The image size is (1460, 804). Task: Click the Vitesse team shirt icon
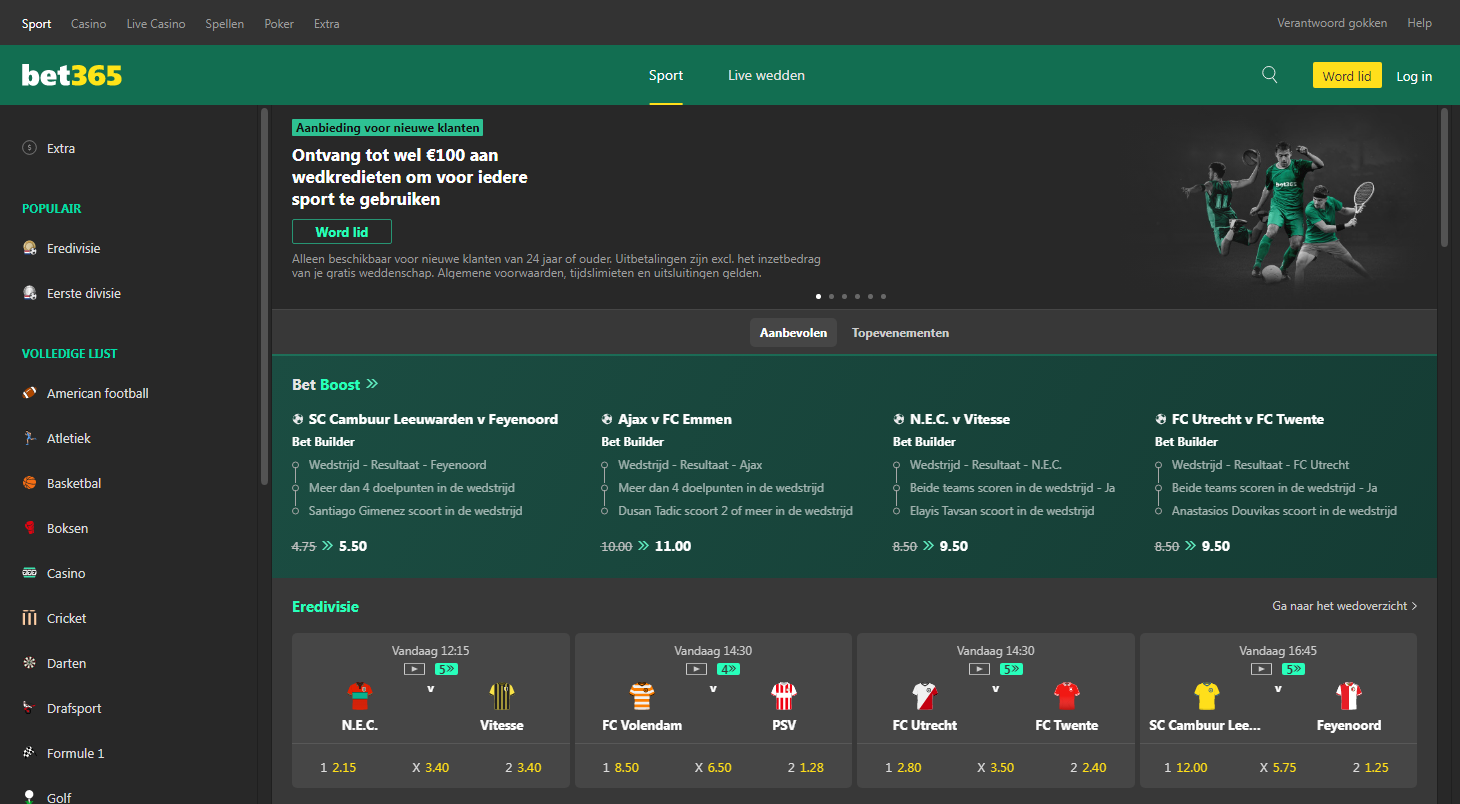point(501,696)
